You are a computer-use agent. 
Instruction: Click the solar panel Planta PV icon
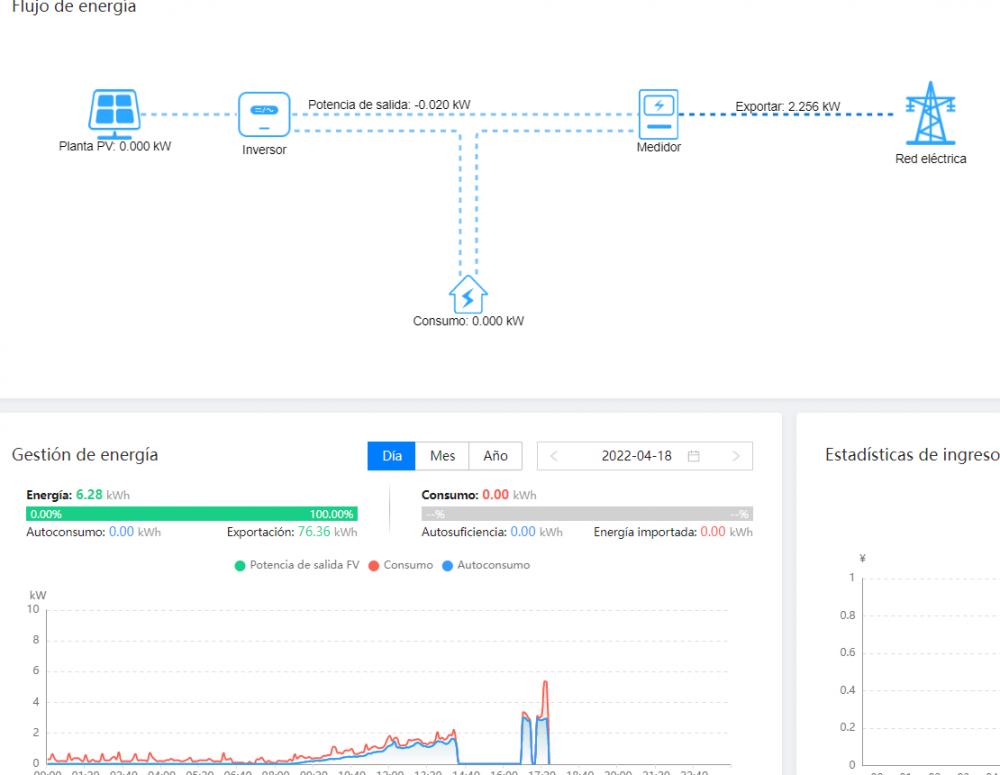point(115,115)
